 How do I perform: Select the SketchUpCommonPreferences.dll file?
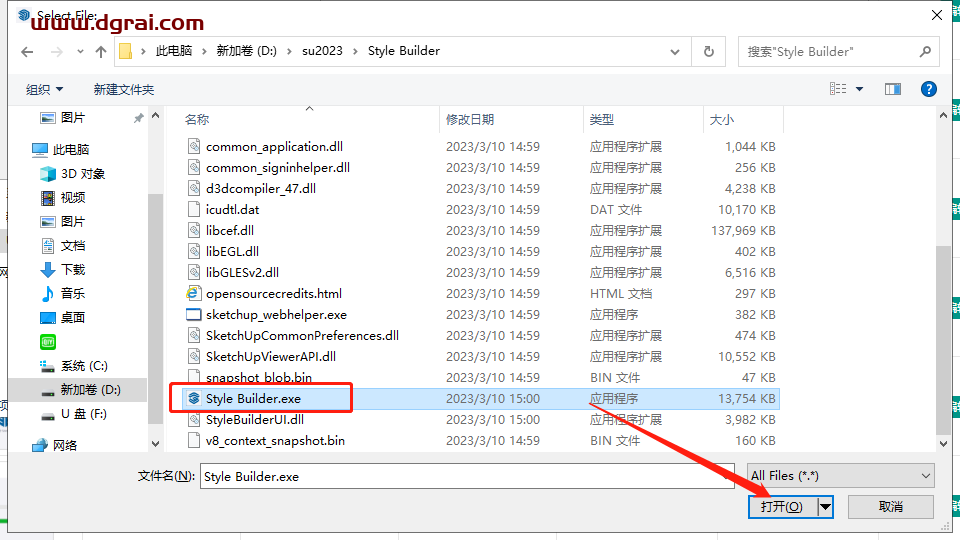302,336
